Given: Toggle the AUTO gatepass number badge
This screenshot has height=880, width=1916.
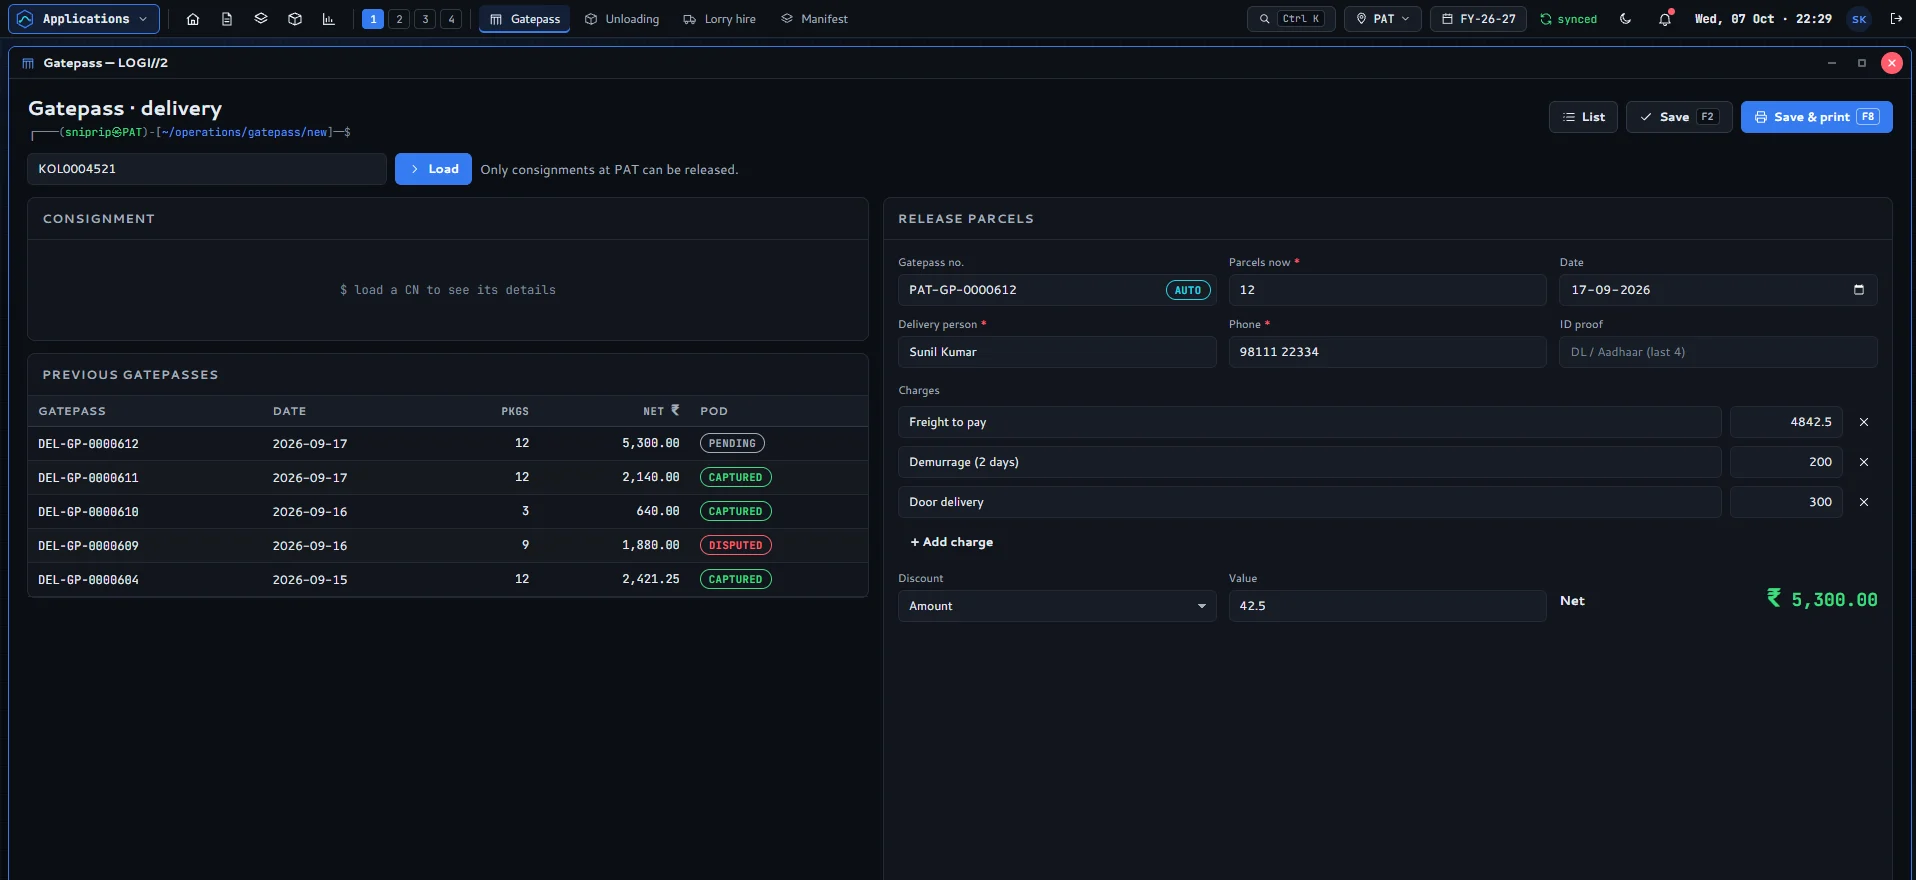Looking at the screenshot, I should coord(1188,290).
